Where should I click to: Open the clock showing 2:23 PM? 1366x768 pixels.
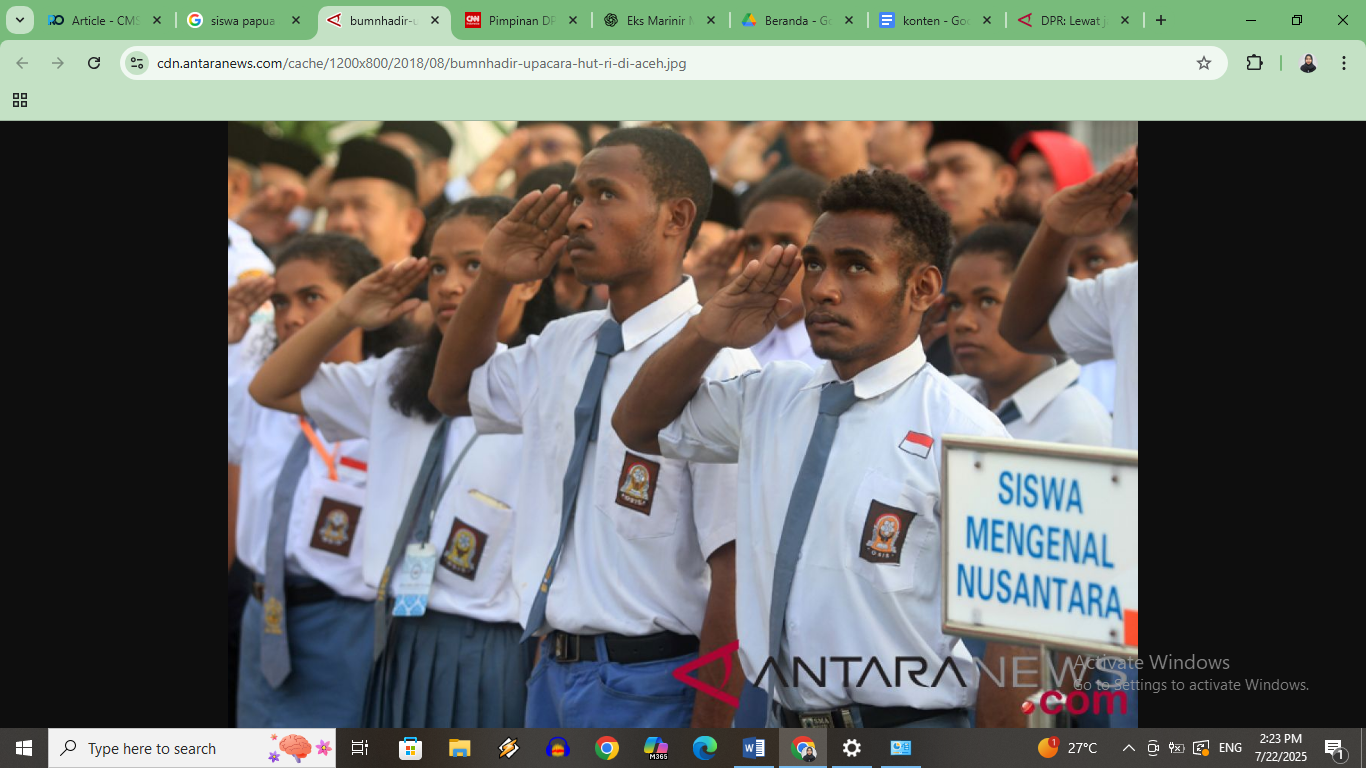(x=1281, y=748)
